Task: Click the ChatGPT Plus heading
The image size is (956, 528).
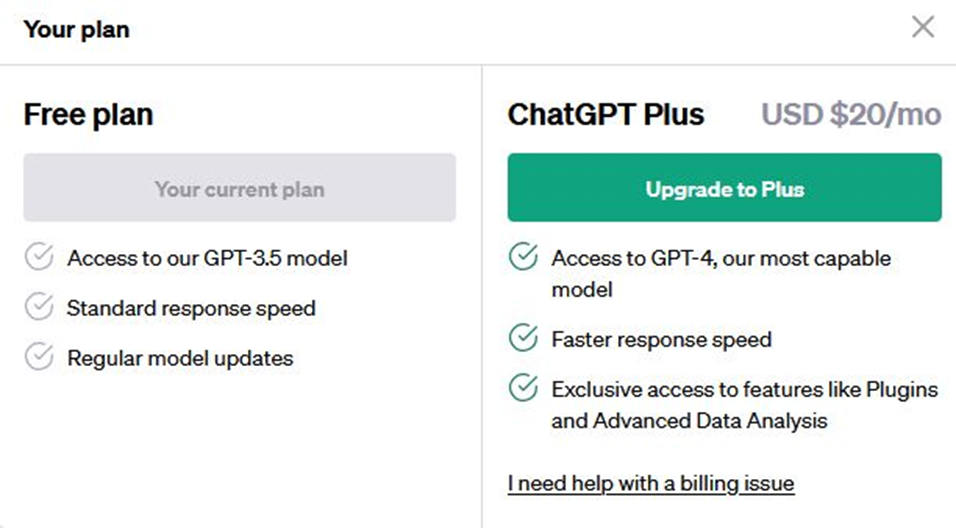Action: click(606, 115)
